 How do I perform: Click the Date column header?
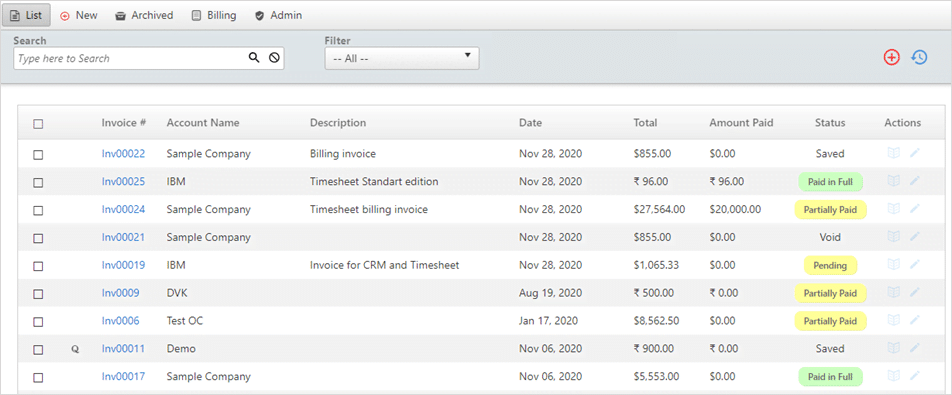(x=531, y=123)
